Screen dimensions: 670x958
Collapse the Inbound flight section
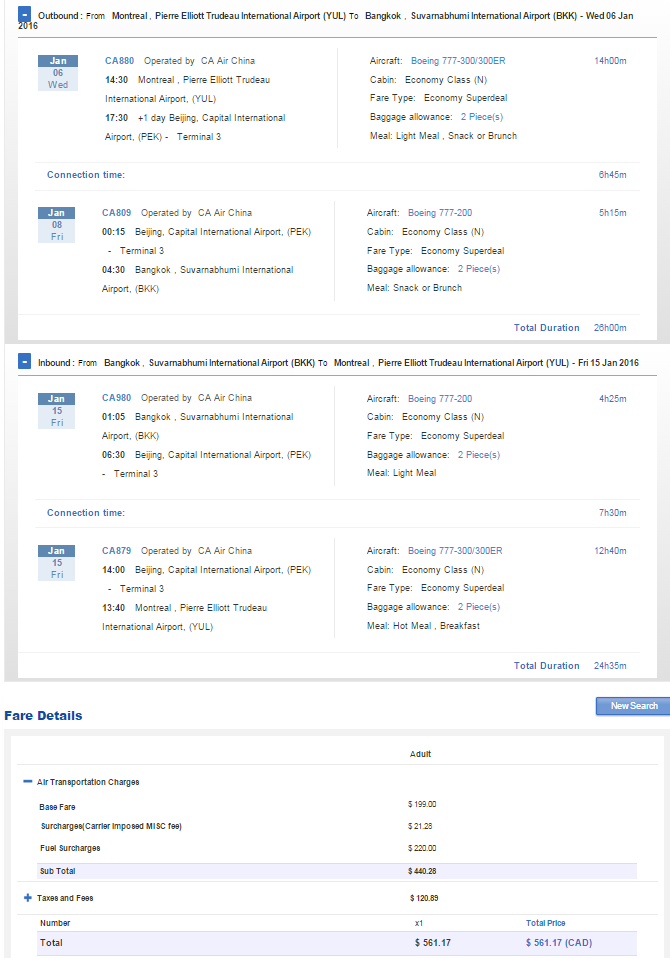pos(24,361)
